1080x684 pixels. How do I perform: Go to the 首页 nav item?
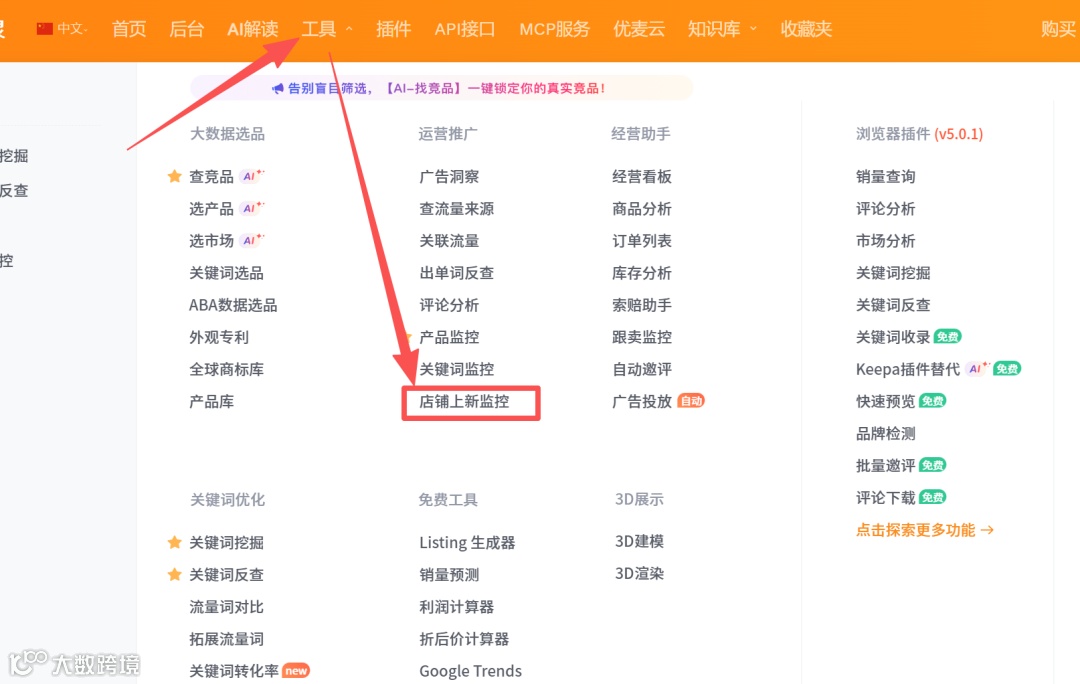click(129, 29)
